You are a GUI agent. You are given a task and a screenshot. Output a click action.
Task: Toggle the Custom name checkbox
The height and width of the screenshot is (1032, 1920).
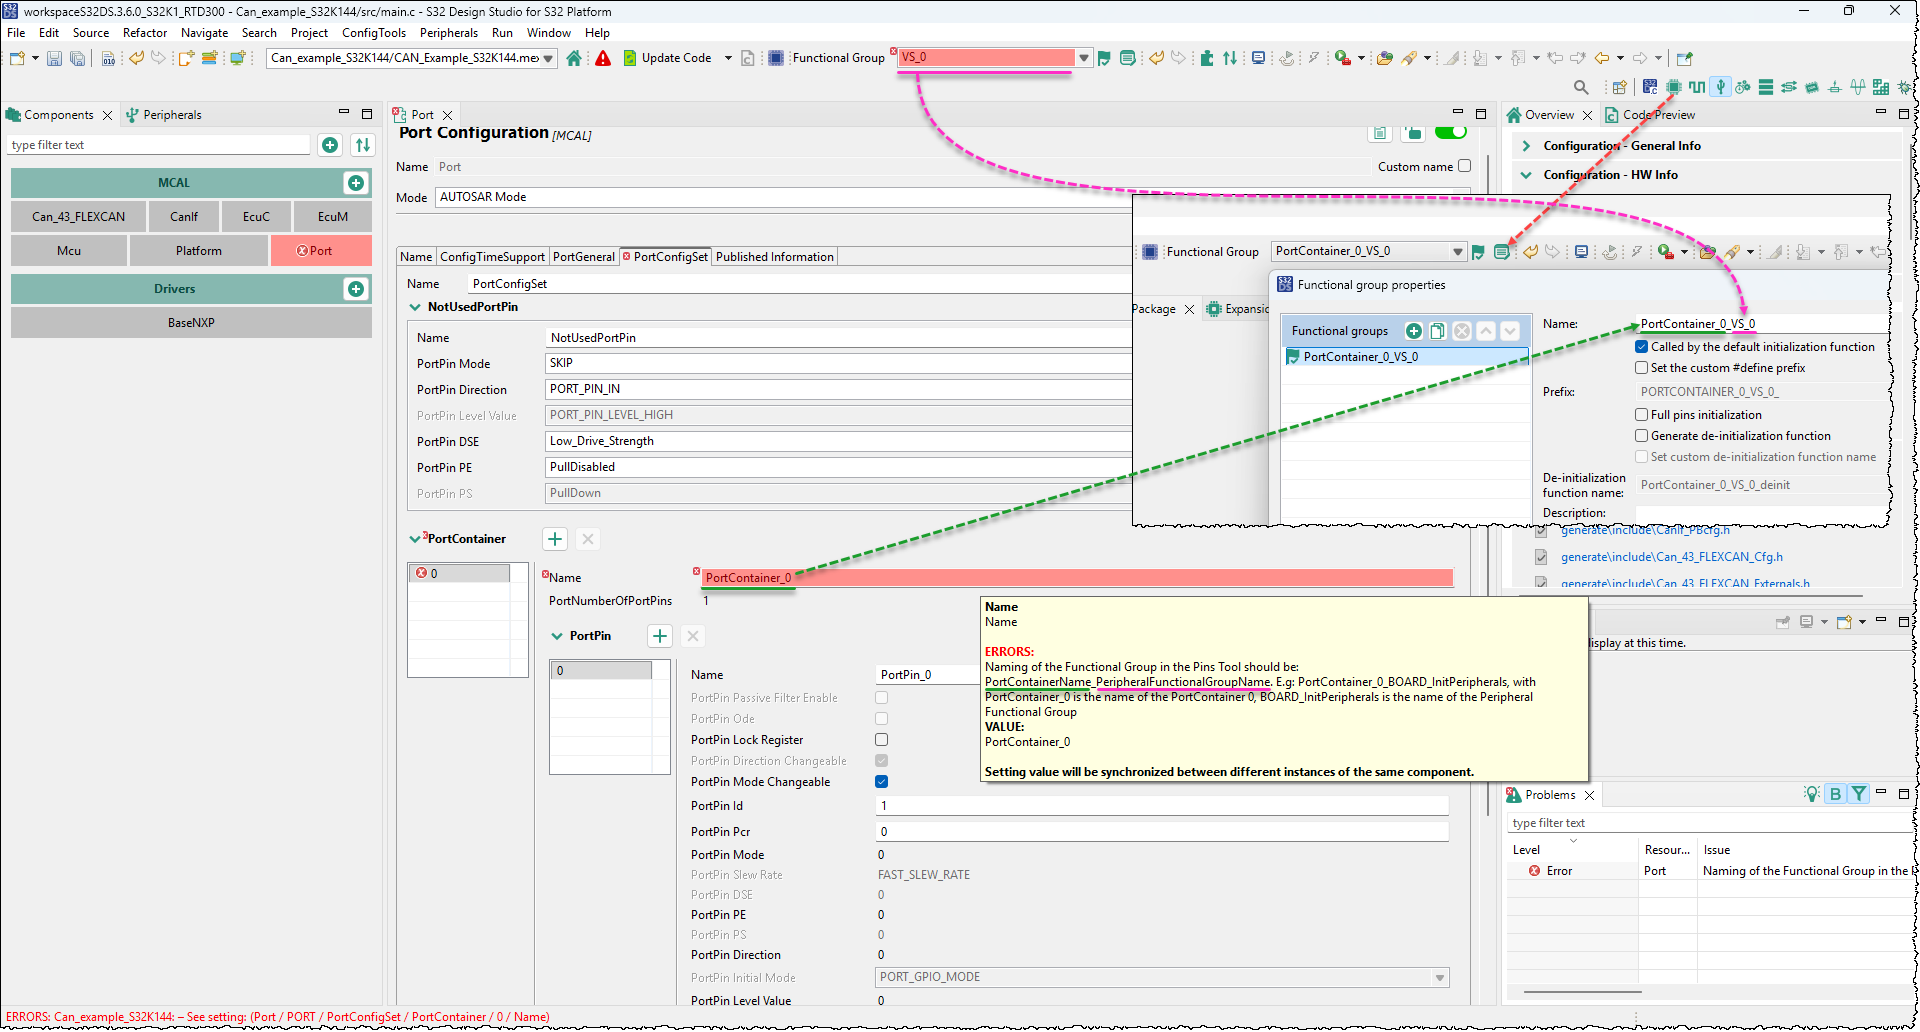[1465, 166]
